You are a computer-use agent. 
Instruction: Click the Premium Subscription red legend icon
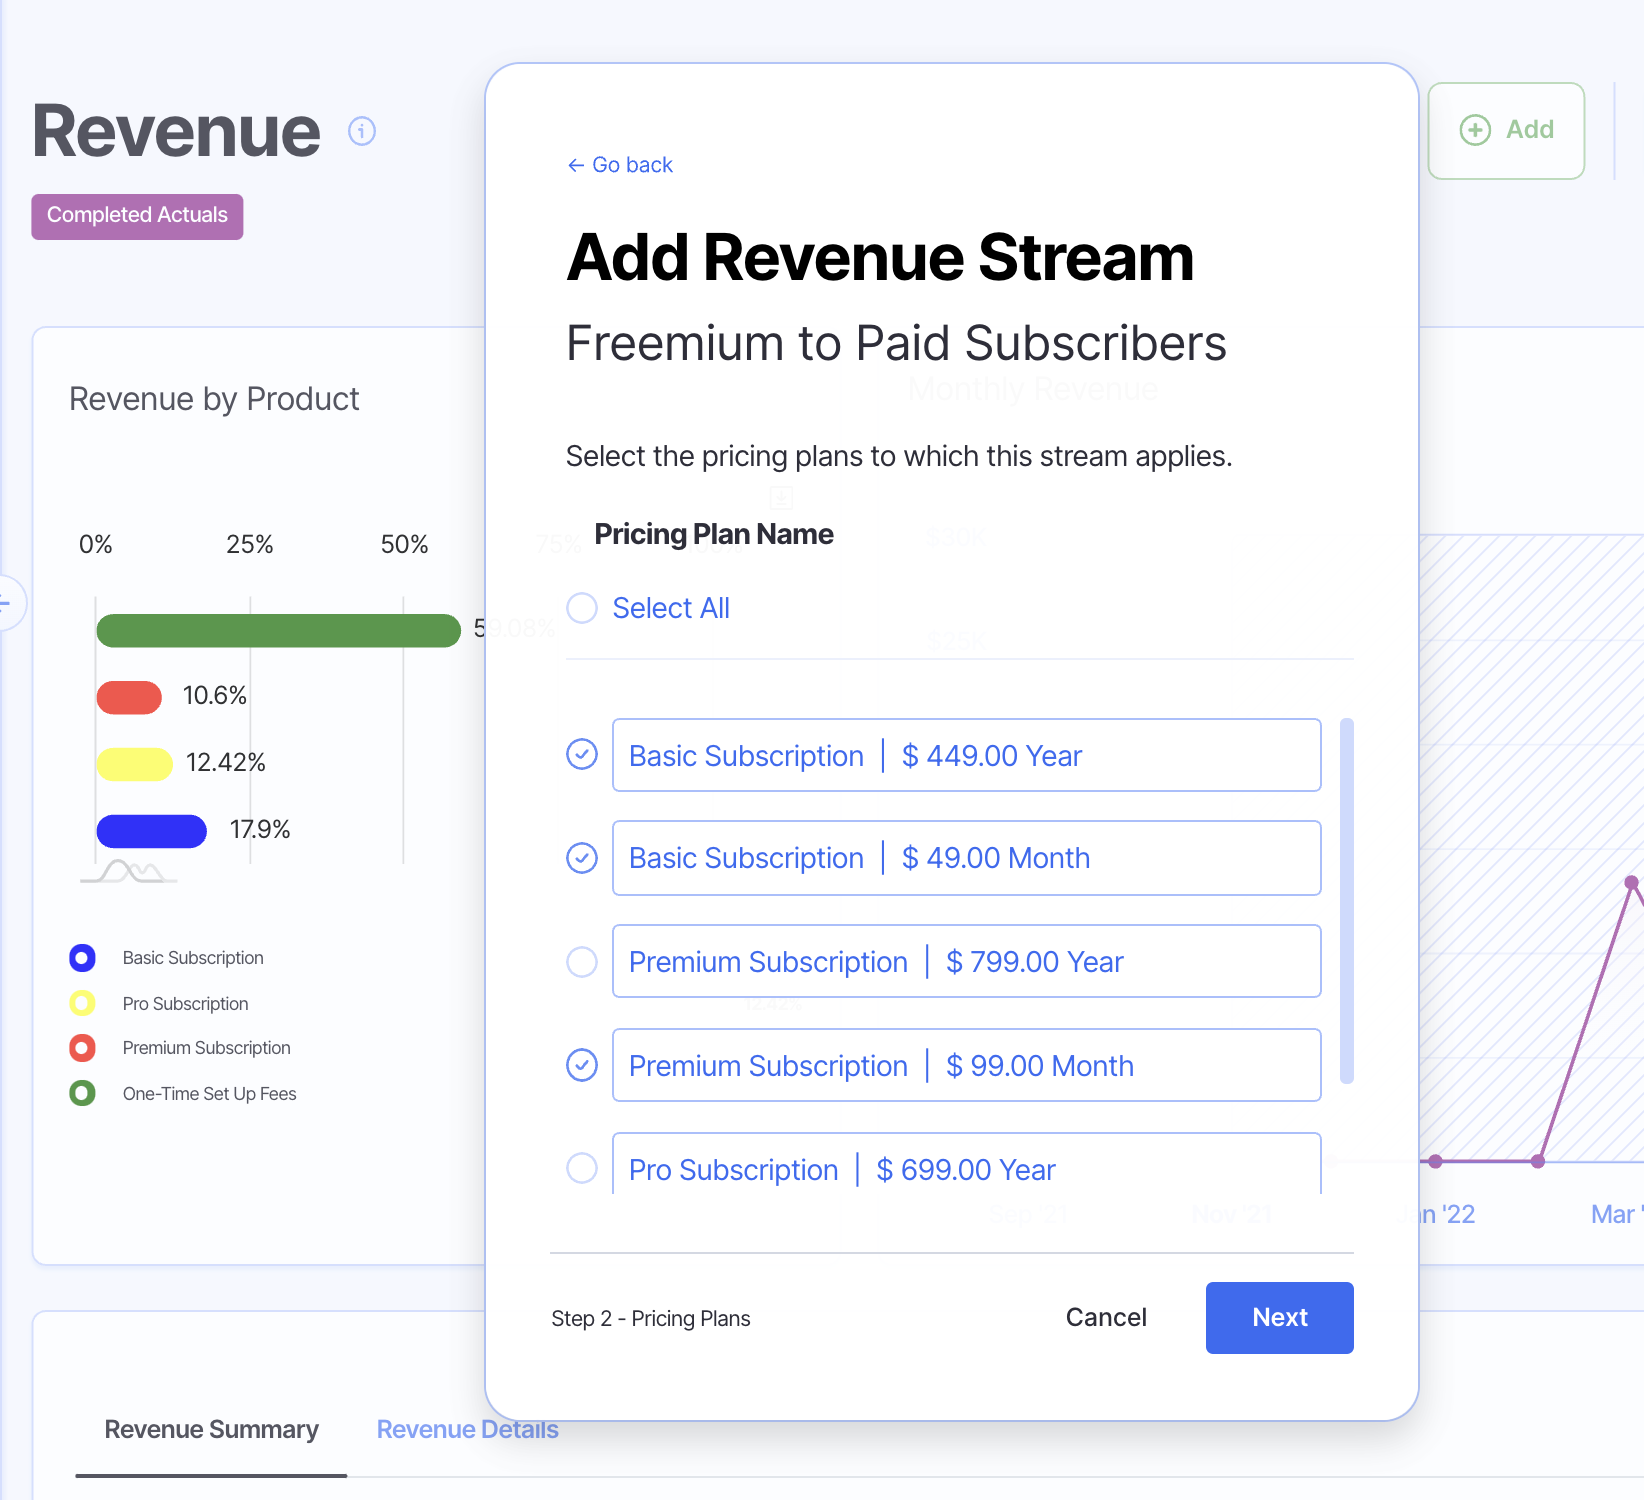tap(82, 1048)
